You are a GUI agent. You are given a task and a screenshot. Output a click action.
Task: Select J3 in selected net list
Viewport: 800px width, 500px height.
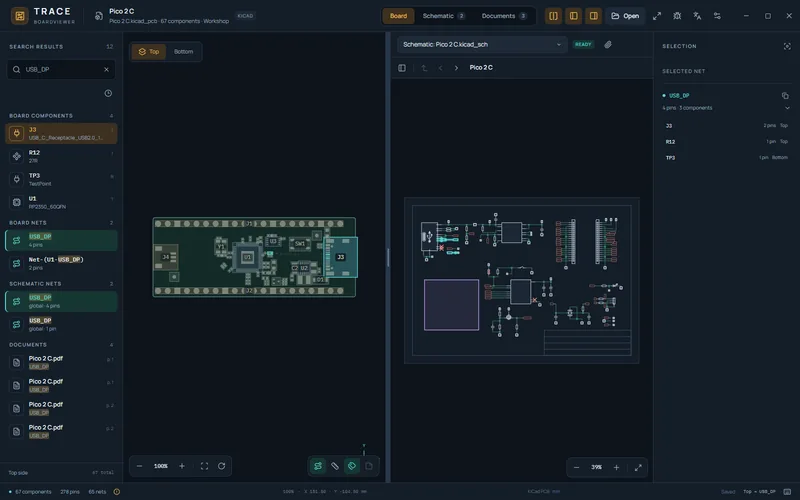point(727,126)
